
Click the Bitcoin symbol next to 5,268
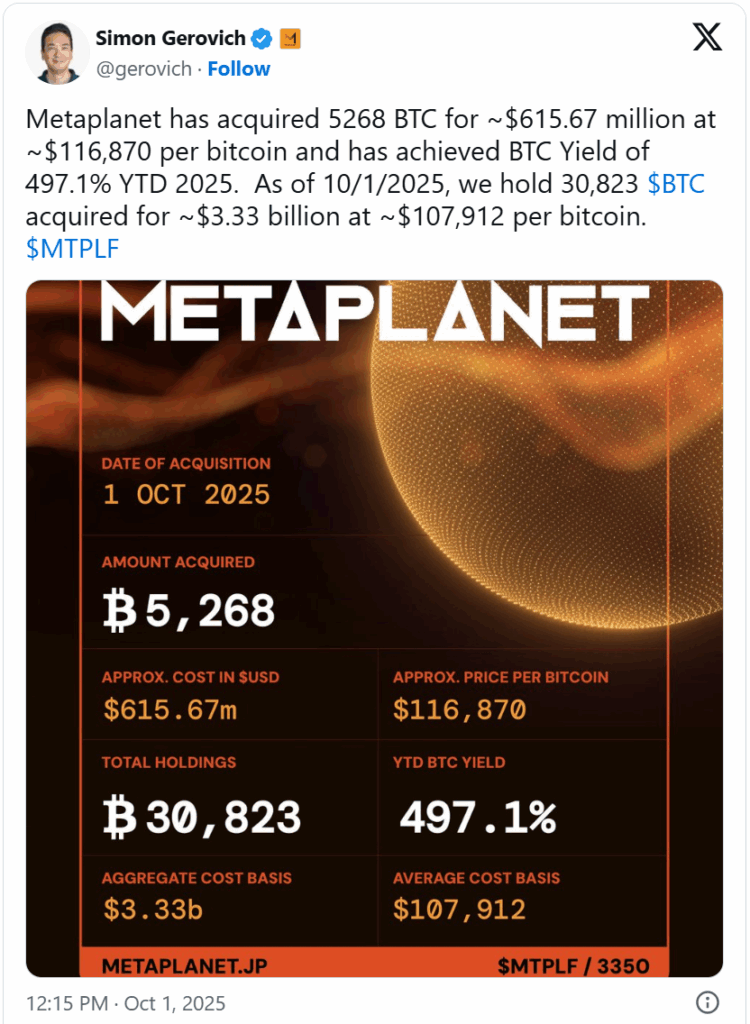pos(119,609)
